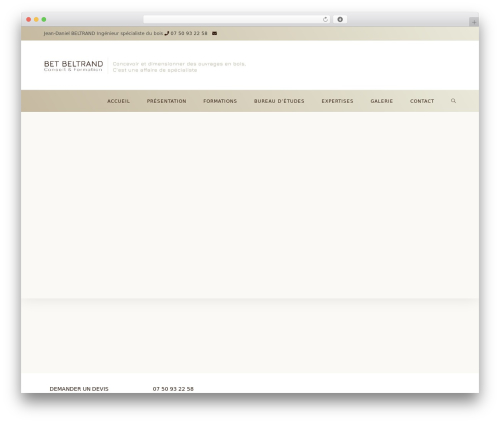The width and height of the screenshot is (500, 423).
Task: Open the PRÉSENTATION menu item
Action: tap(167, 101)
